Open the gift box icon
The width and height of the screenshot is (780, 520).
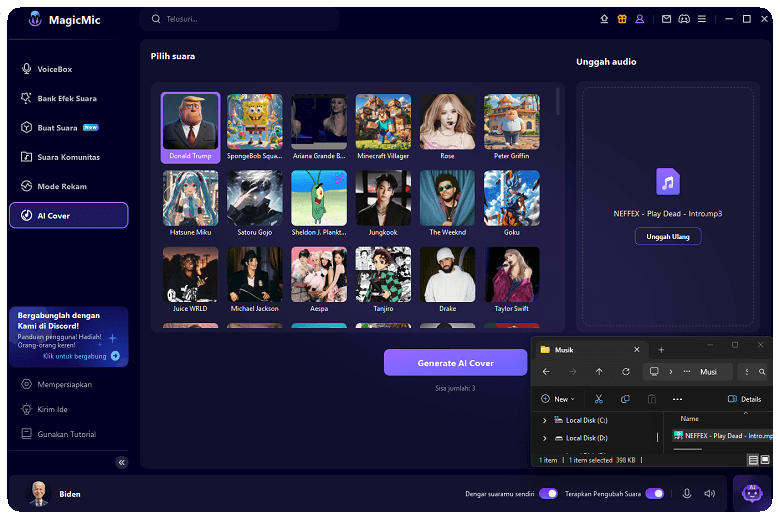[622, 19]
